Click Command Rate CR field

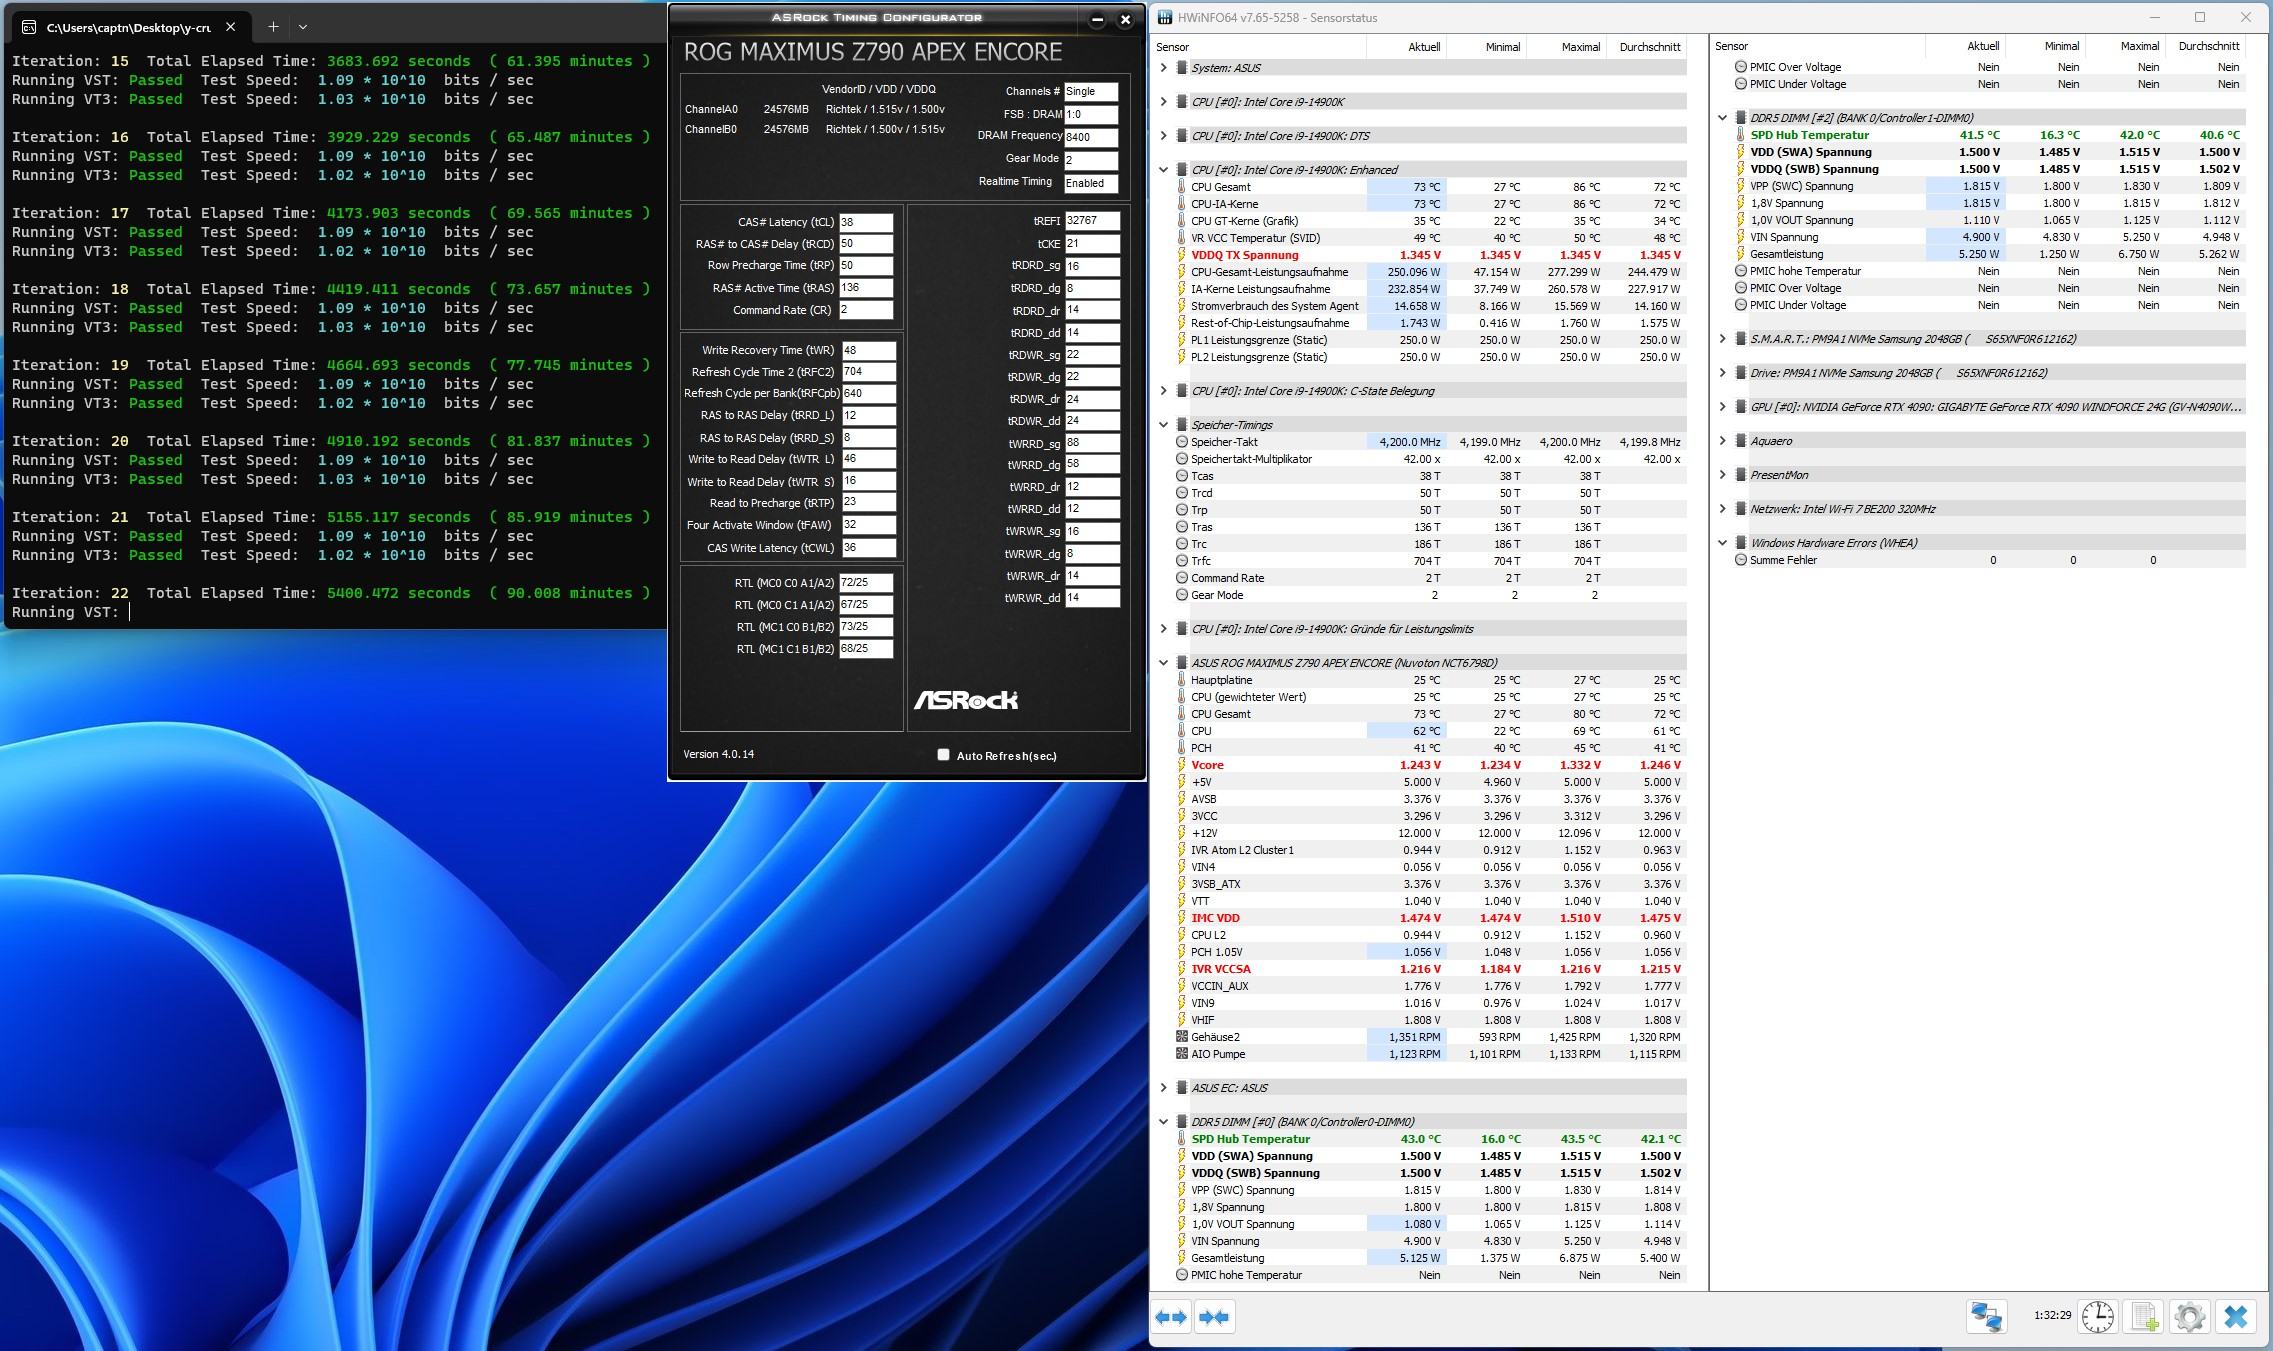(865, 310)
